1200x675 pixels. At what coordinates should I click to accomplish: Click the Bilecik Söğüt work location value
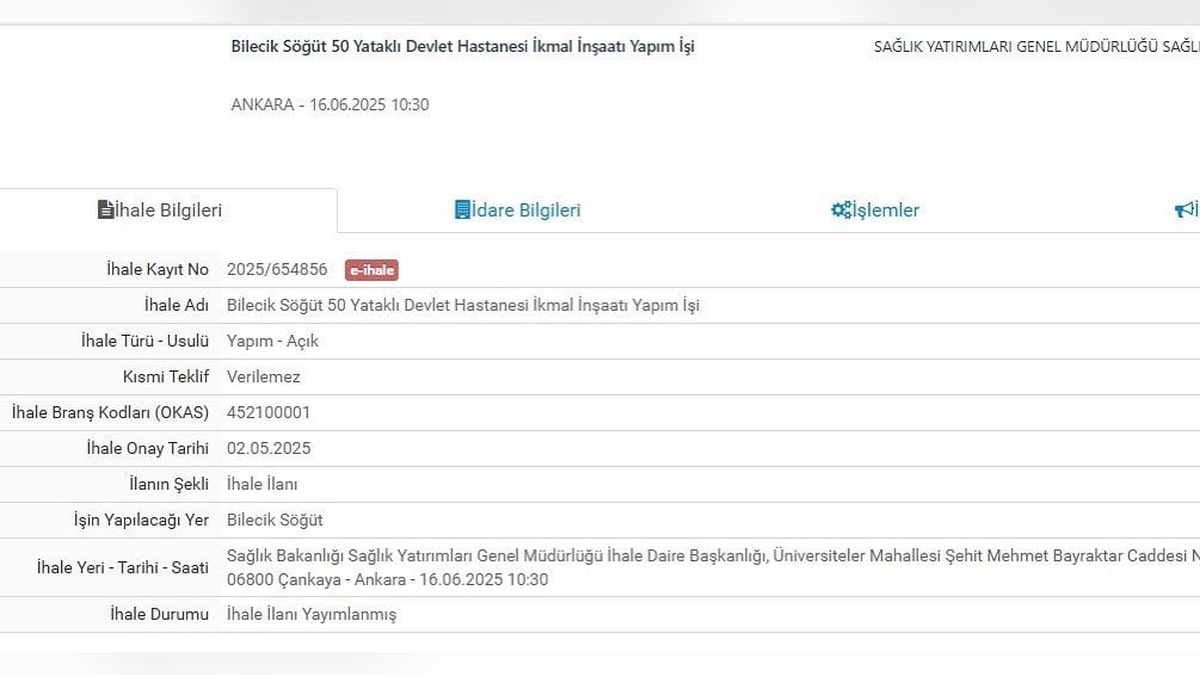point(275,520)
